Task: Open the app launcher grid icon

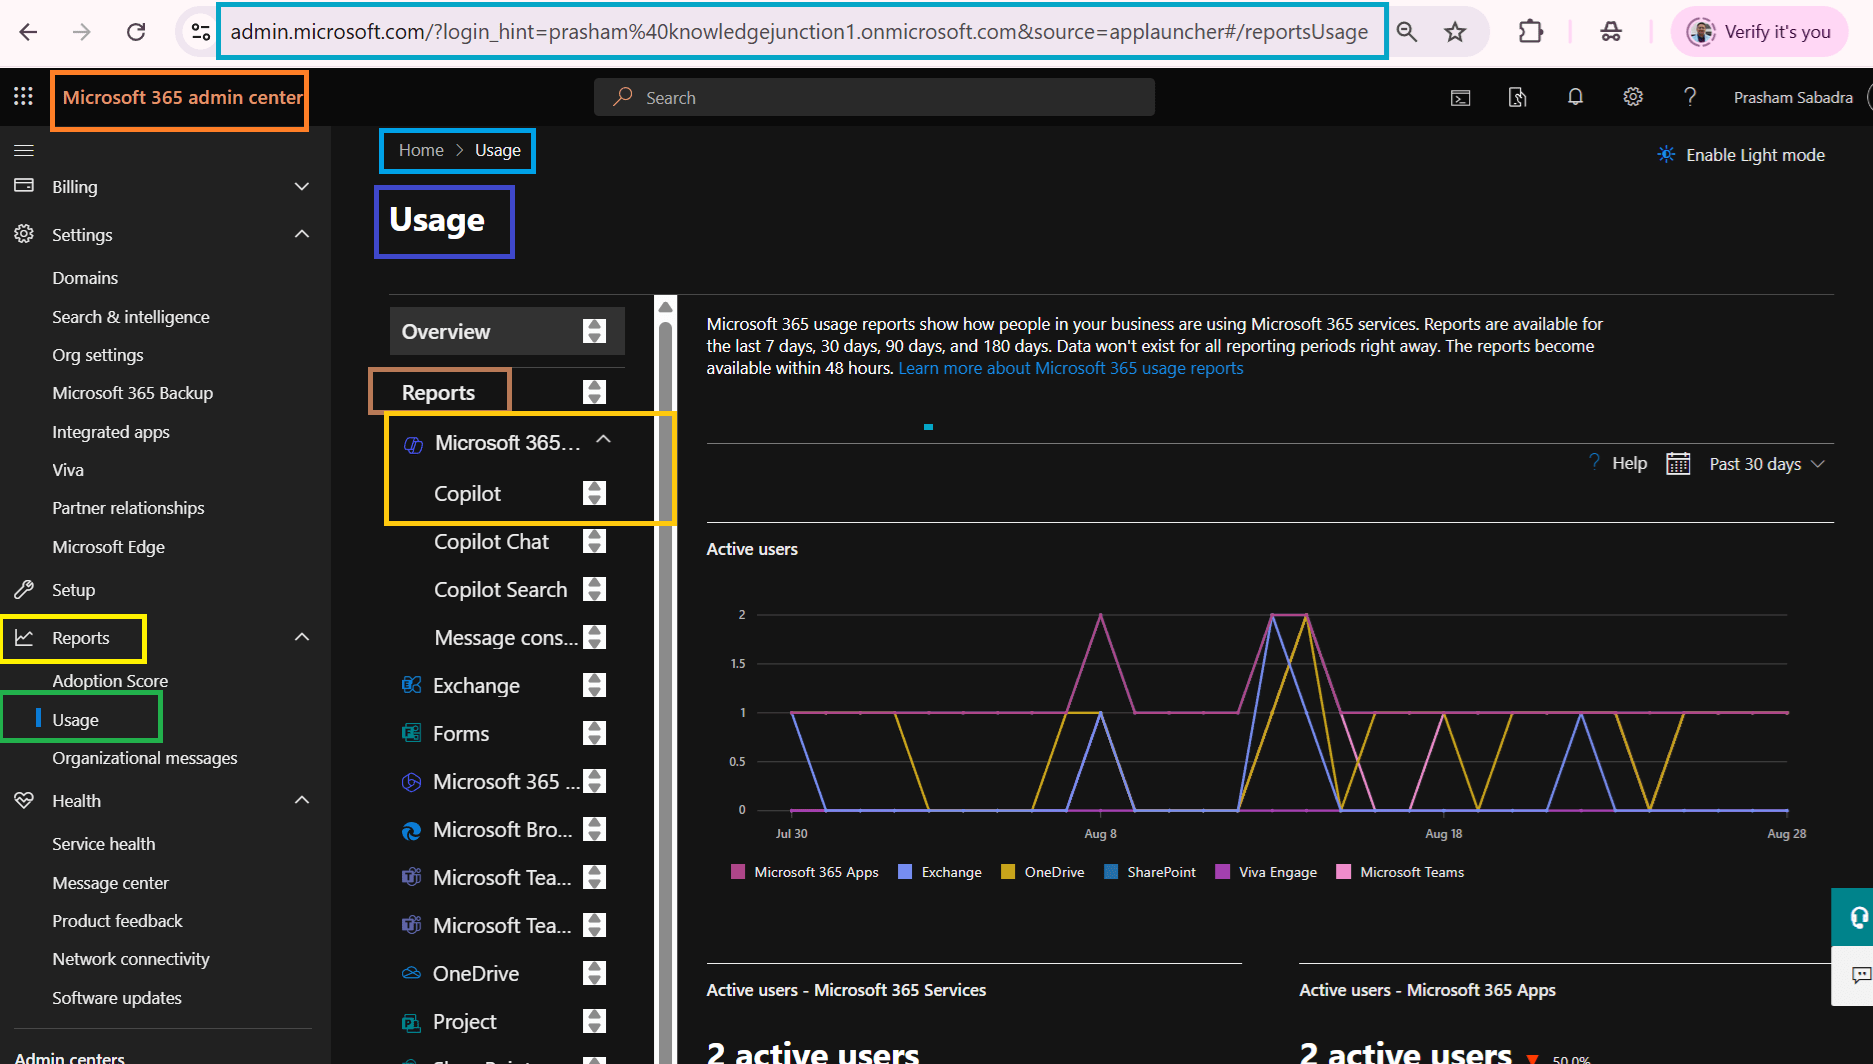Action: [x=23, y=96]
